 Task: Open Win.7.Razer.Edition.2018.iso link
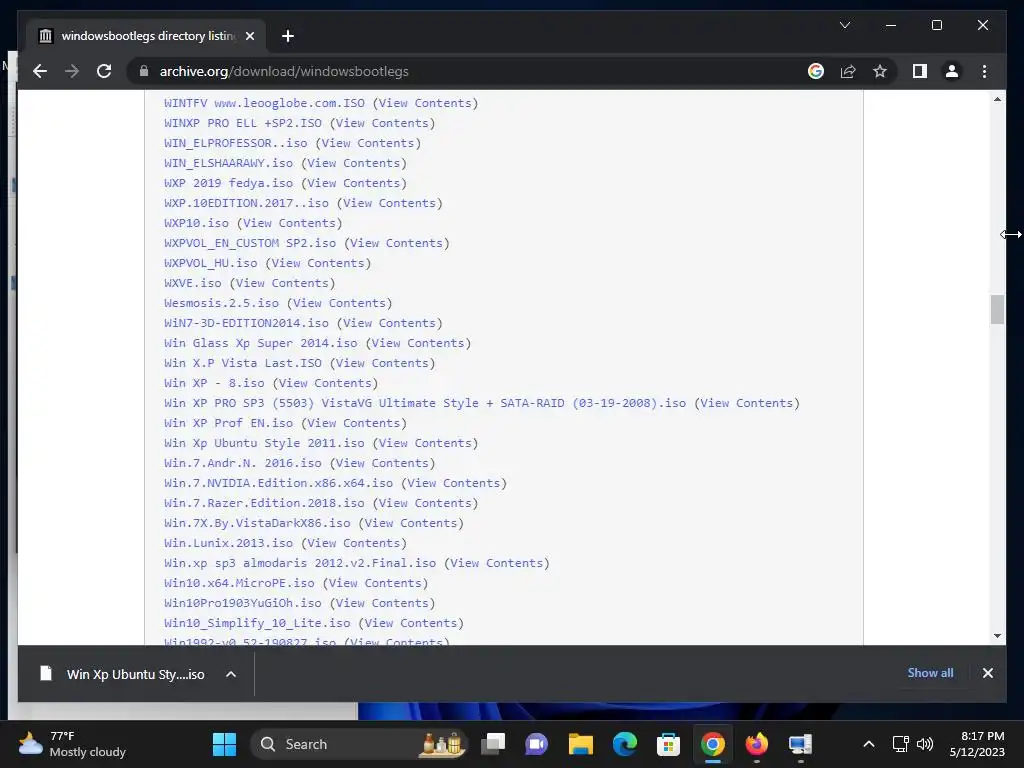pyautogui.click(x=264, y=503)
